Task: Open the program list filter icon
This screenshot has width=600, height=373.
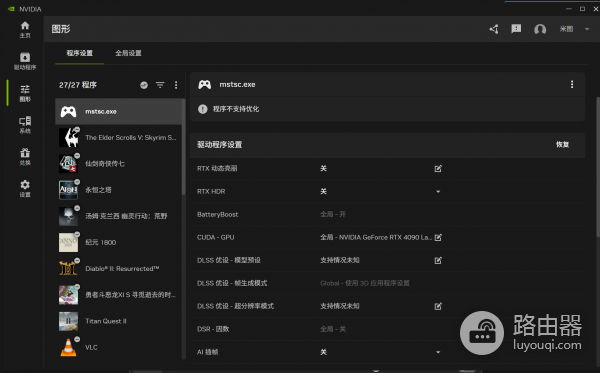Action: pos(160,85)
